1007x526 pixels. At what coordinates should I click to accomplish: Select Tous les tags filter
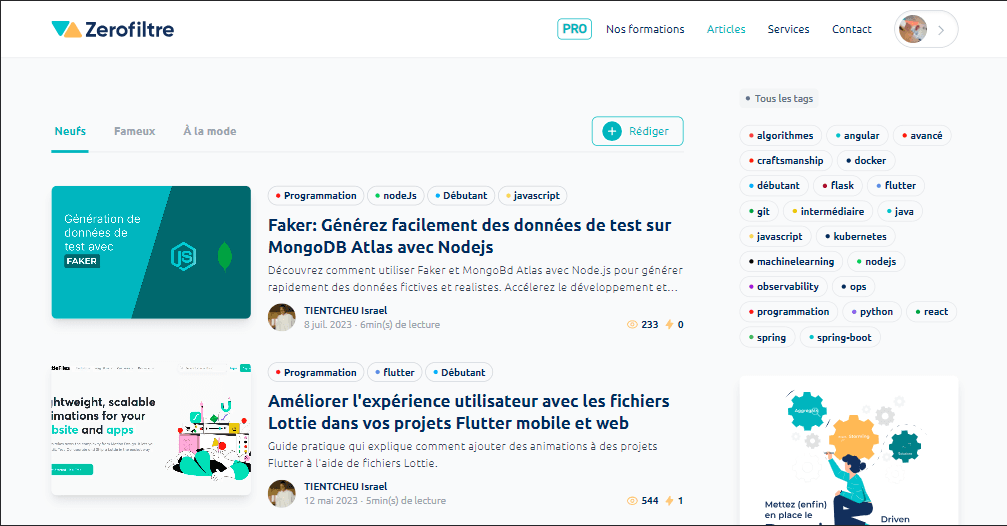tap(779, 98)
